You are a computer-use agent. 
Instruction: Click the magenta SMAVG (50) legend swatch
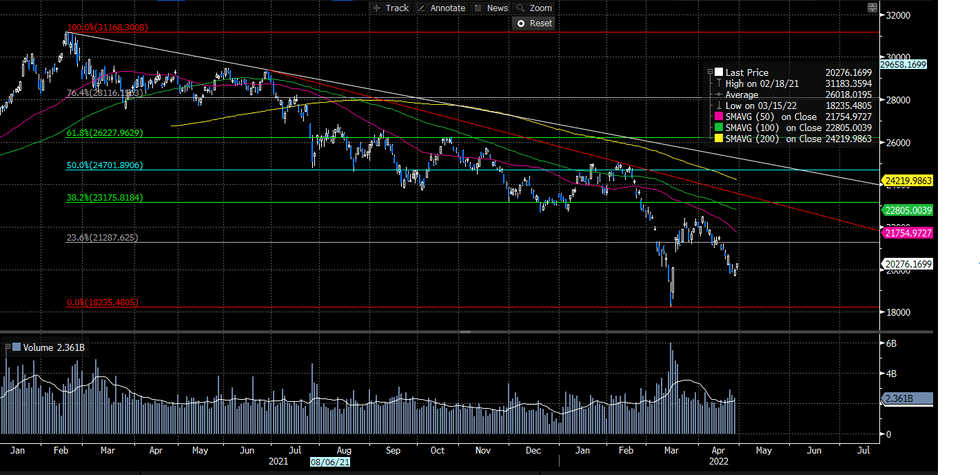point(718,117)
